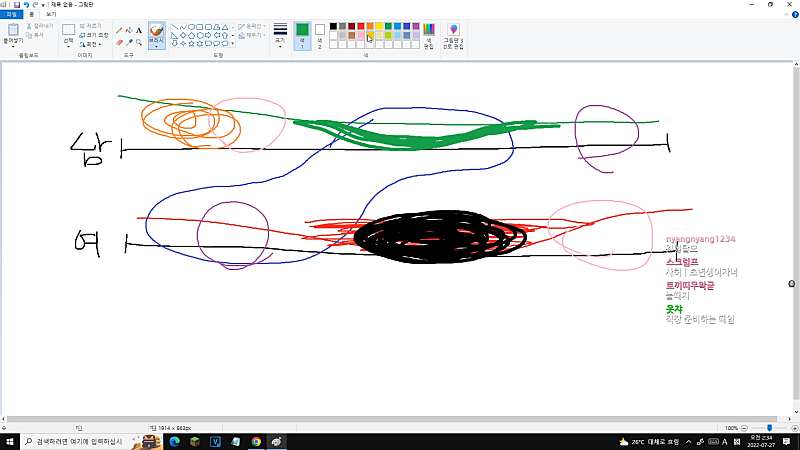Open Edit colors dialog
The width and height of the screenshot is (800, 450).
429,36
